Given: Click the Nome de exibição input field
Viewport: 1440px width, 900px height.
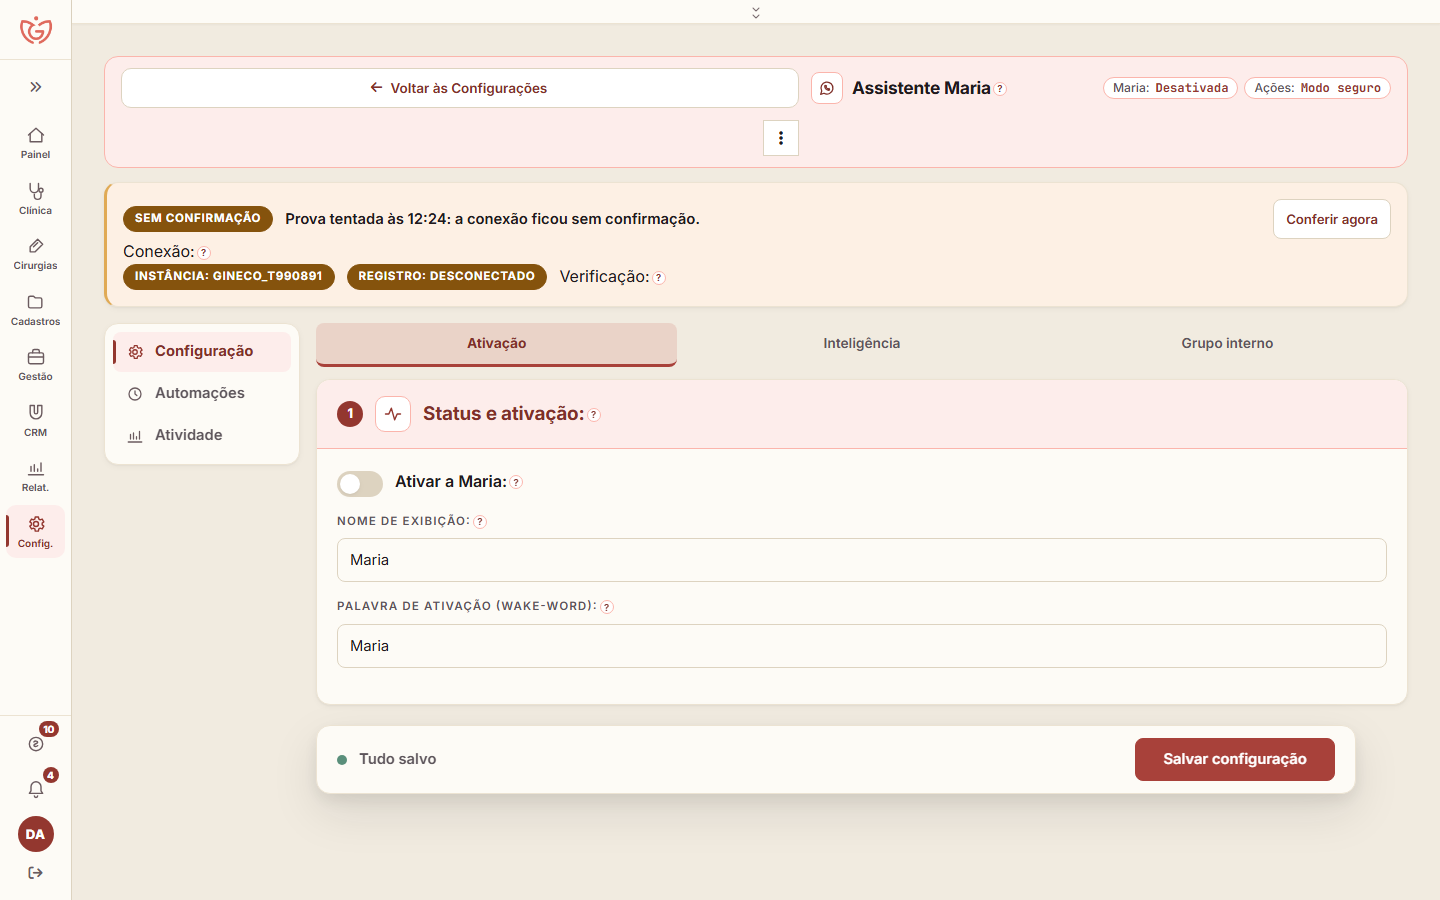Looking at the screenshot, I should [862, 560].
